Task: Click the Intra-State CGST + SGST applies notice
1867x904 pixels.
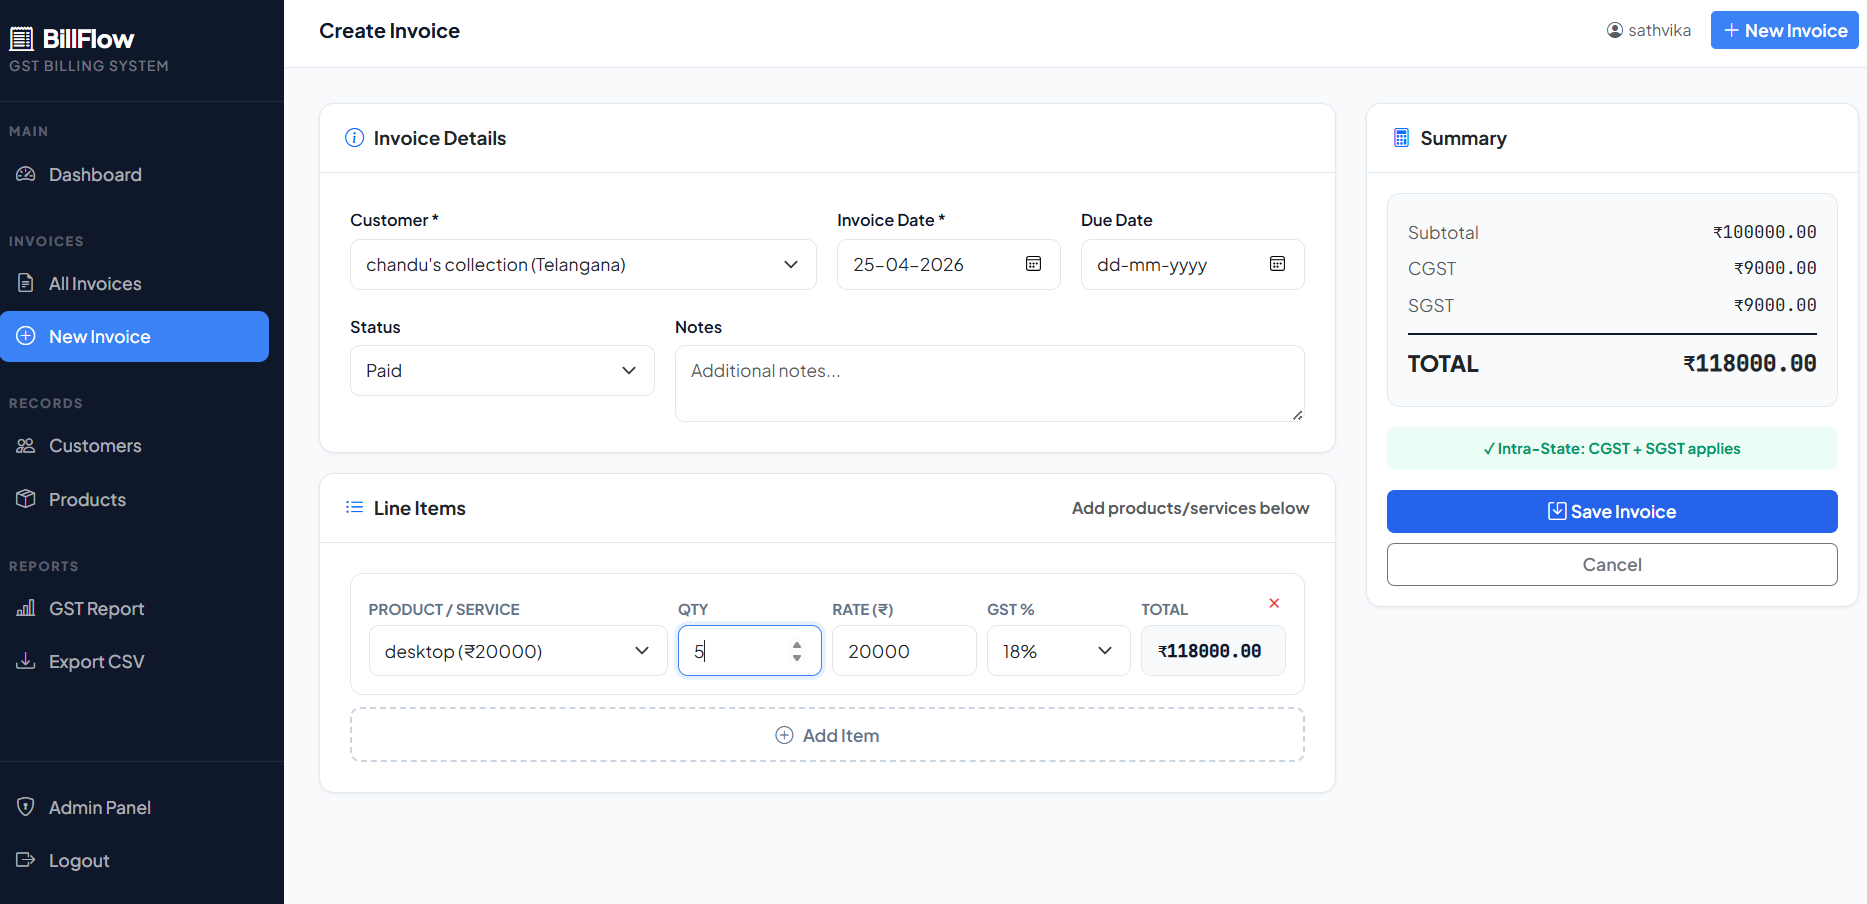Action: [1612, 448]
